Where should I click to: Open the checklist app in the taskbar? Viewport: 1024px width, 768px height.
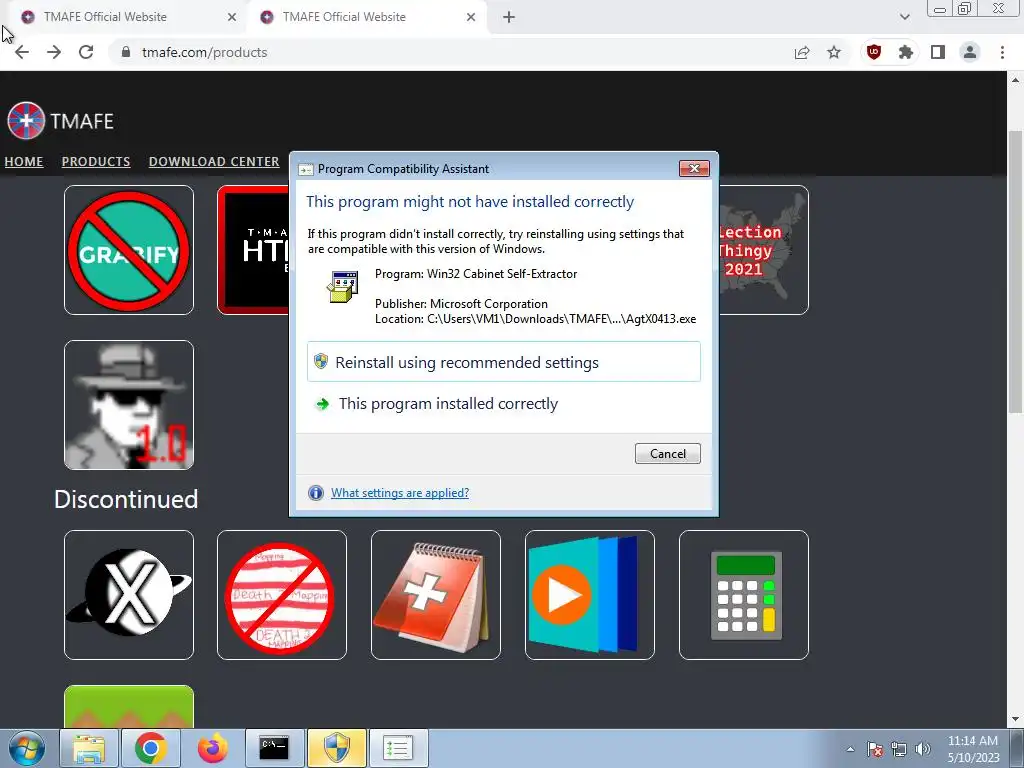pyautogui.click(x=398, y=748)
